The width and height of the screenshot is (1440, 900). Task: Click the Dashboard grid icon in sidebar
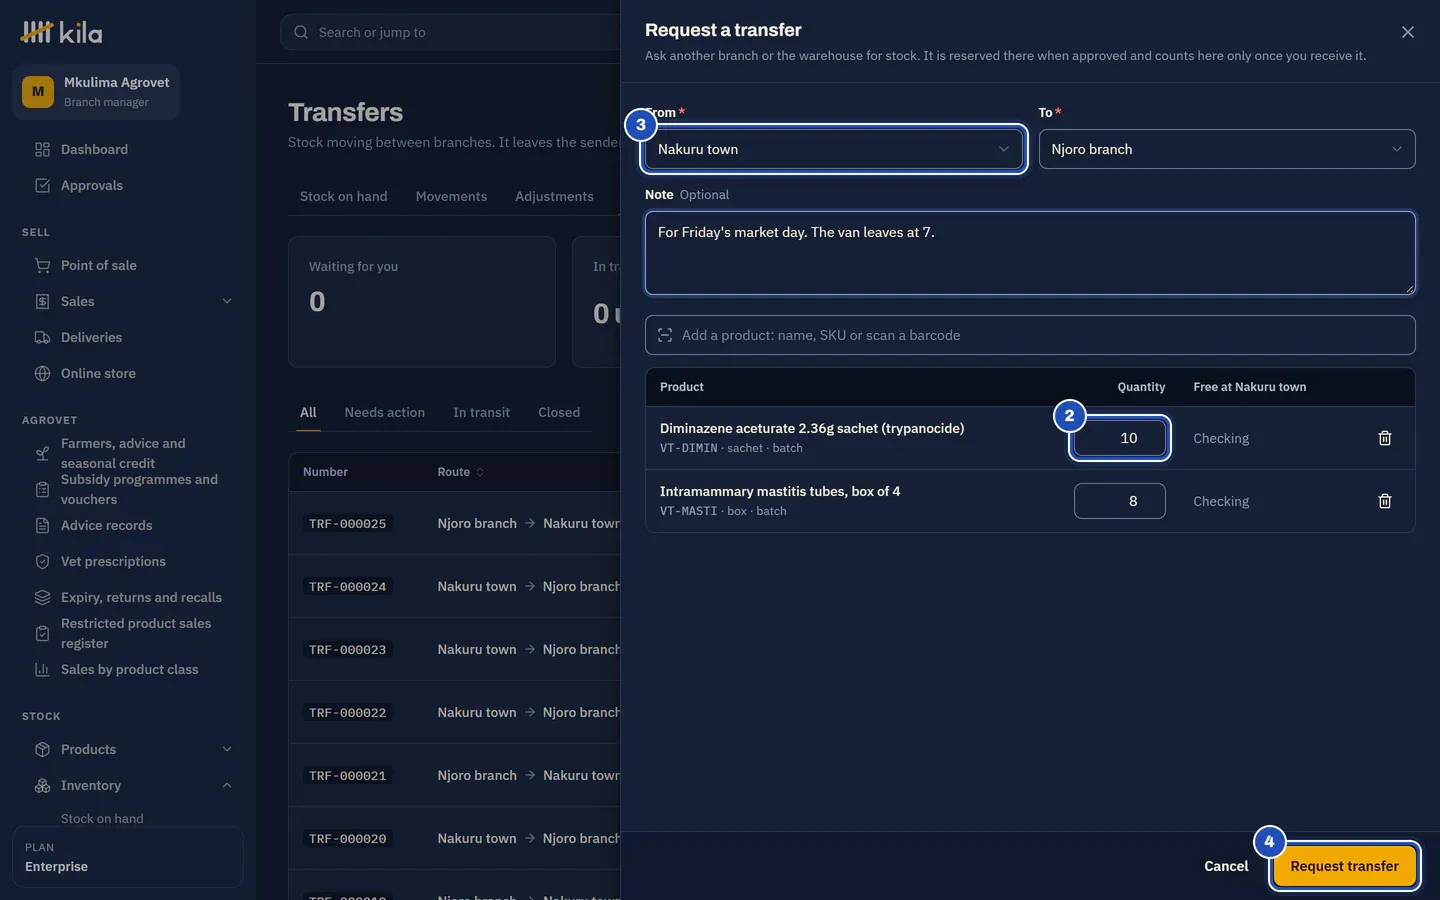(42, 149)
